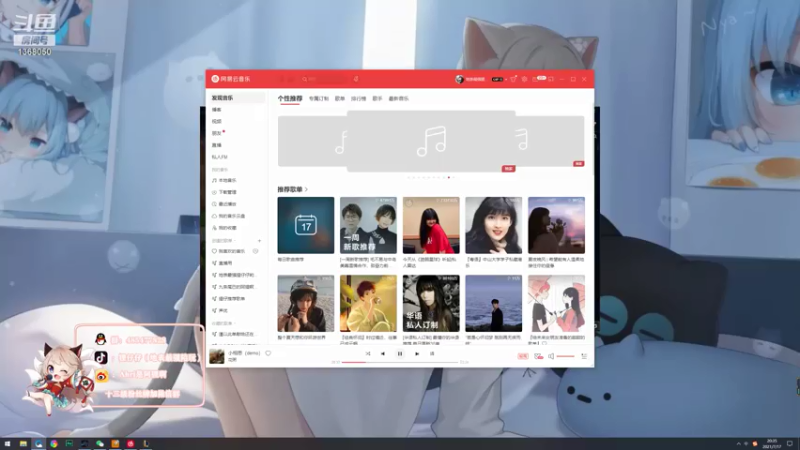
Task: Open the Chrome icon in the taskbar
Action: click(x=54, y=444)
